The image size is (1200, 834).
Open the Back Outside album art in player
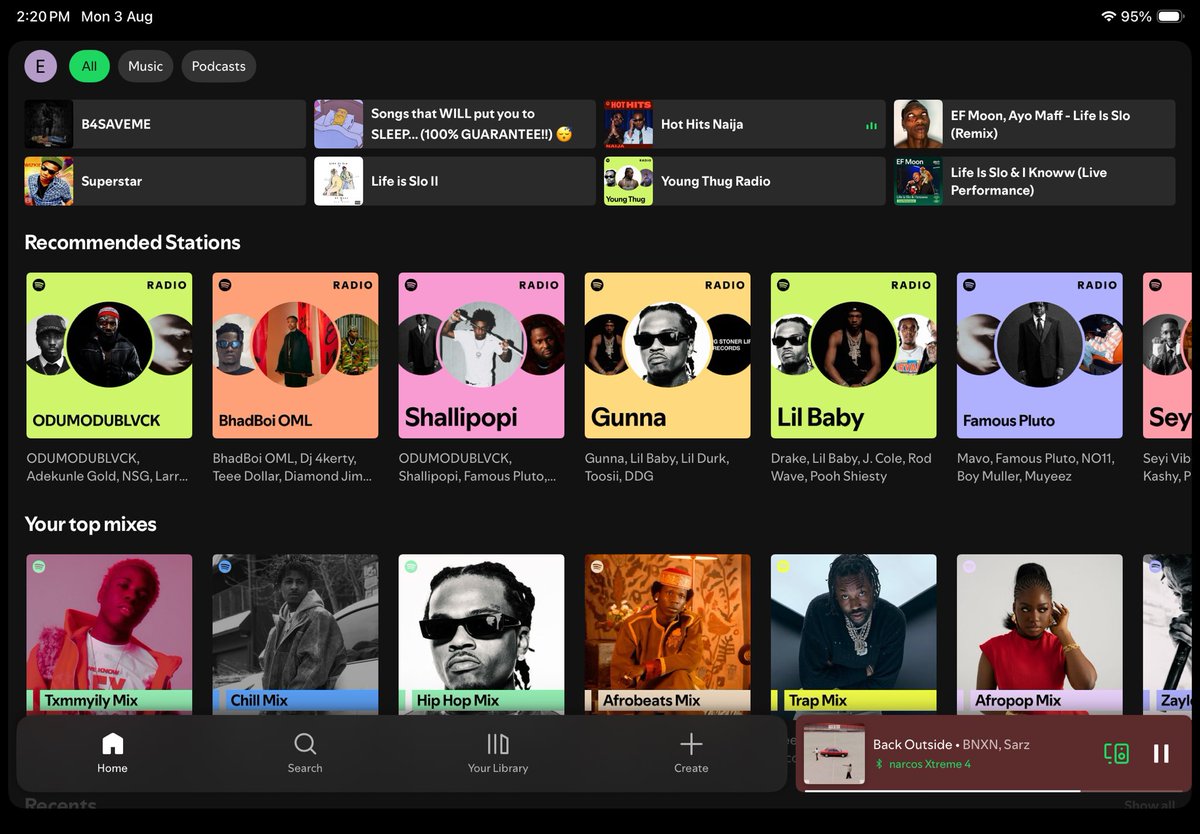pos(834,754)
